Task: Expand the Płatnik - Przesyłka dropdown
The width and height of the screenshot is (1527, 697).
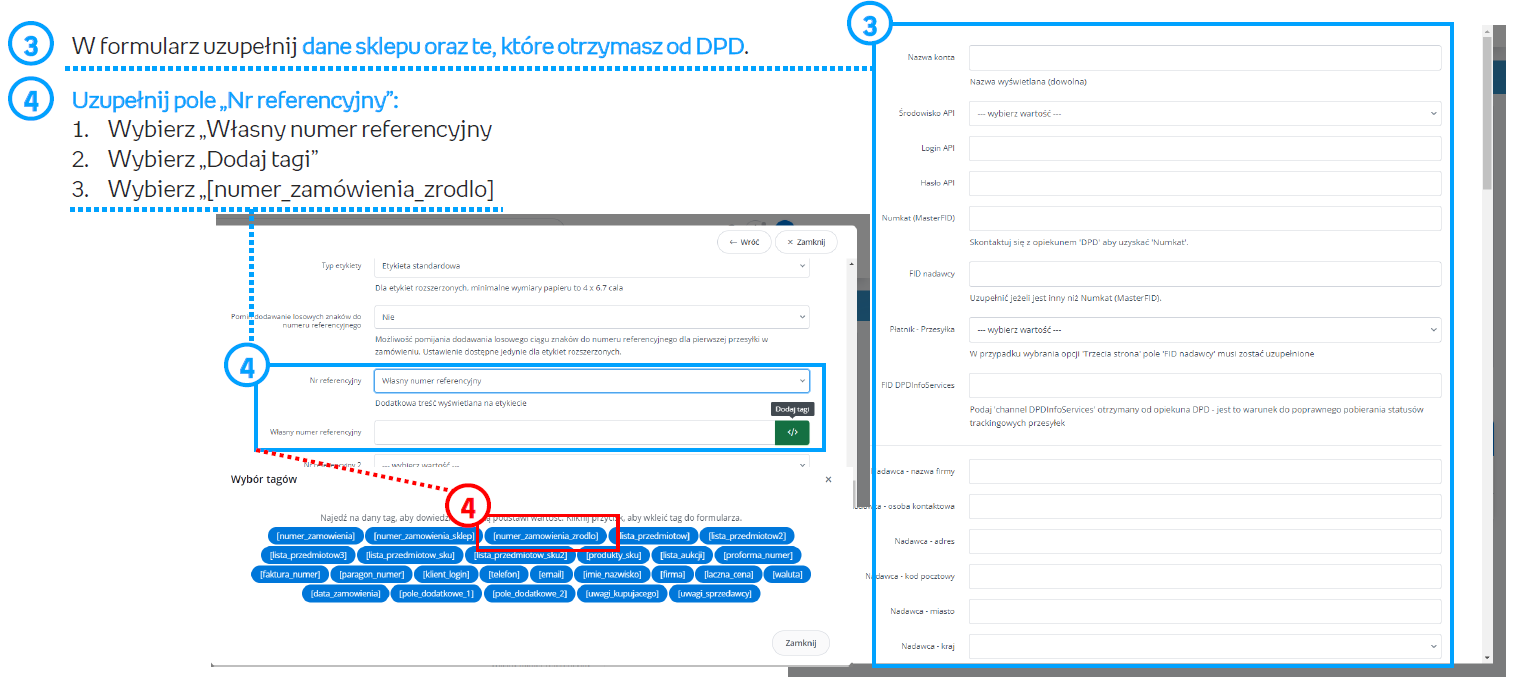Action: (x=1204, y=329)
